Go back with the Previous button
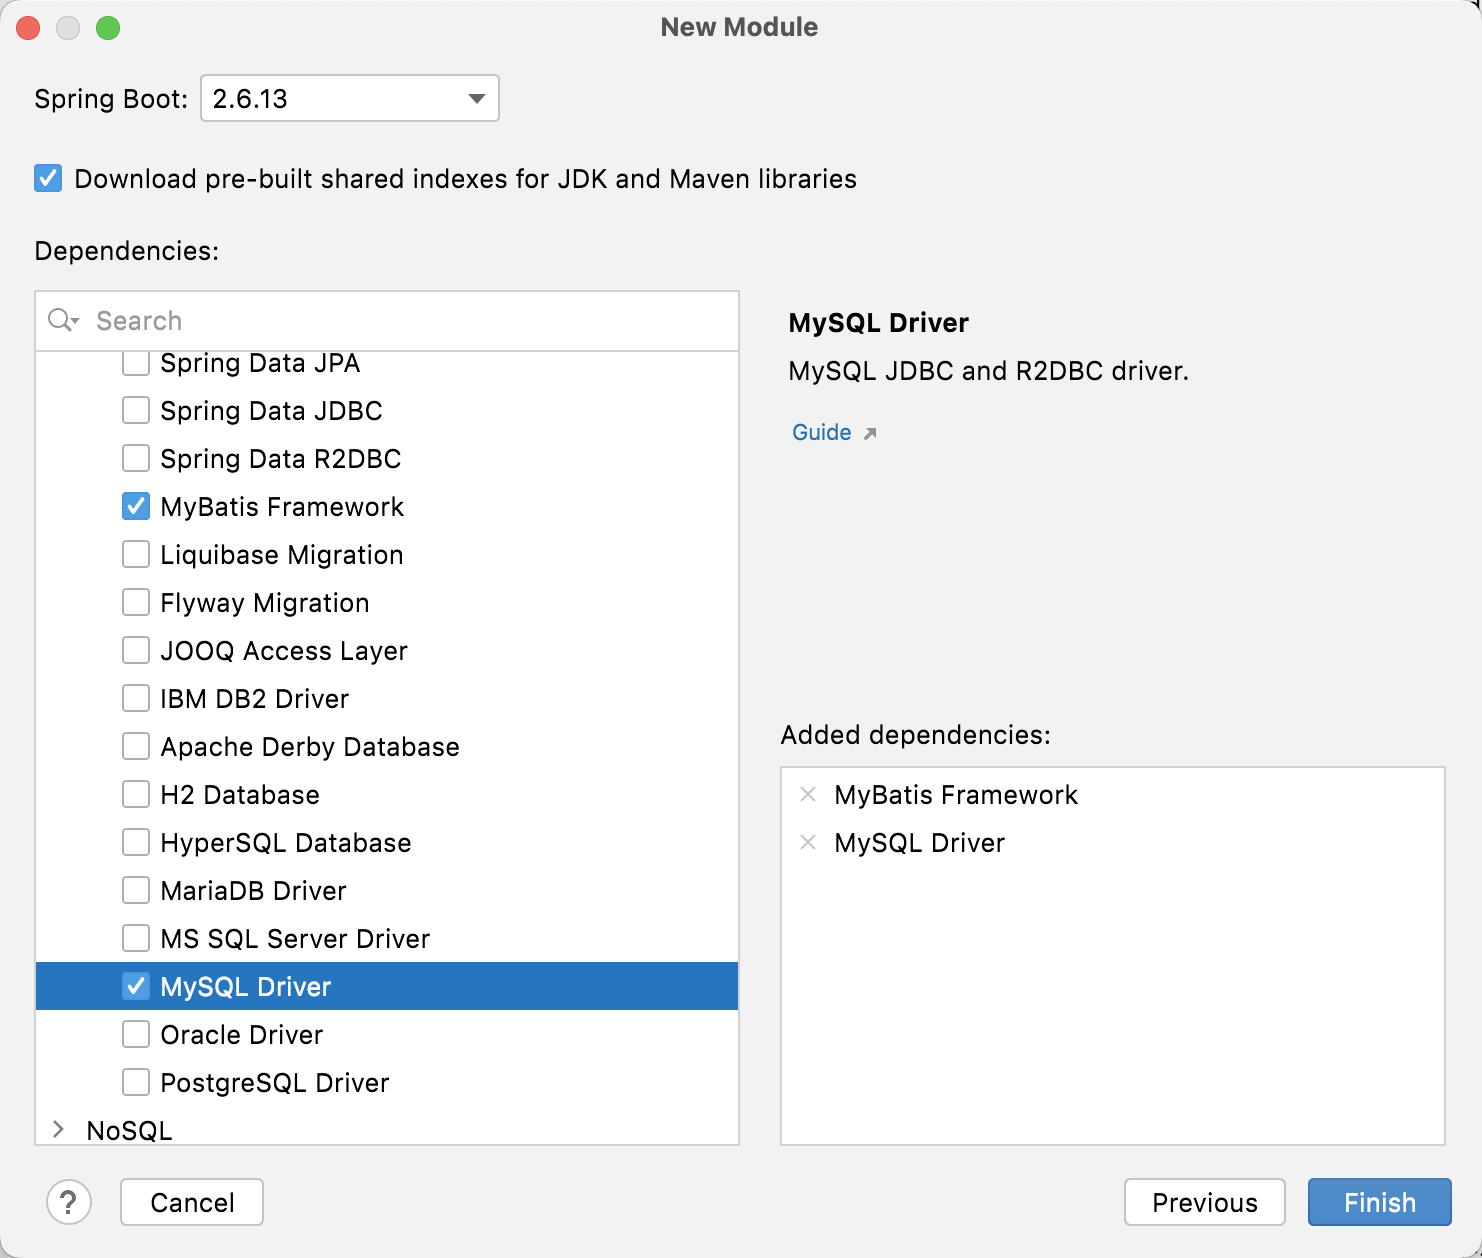 pos(1205,1202)
